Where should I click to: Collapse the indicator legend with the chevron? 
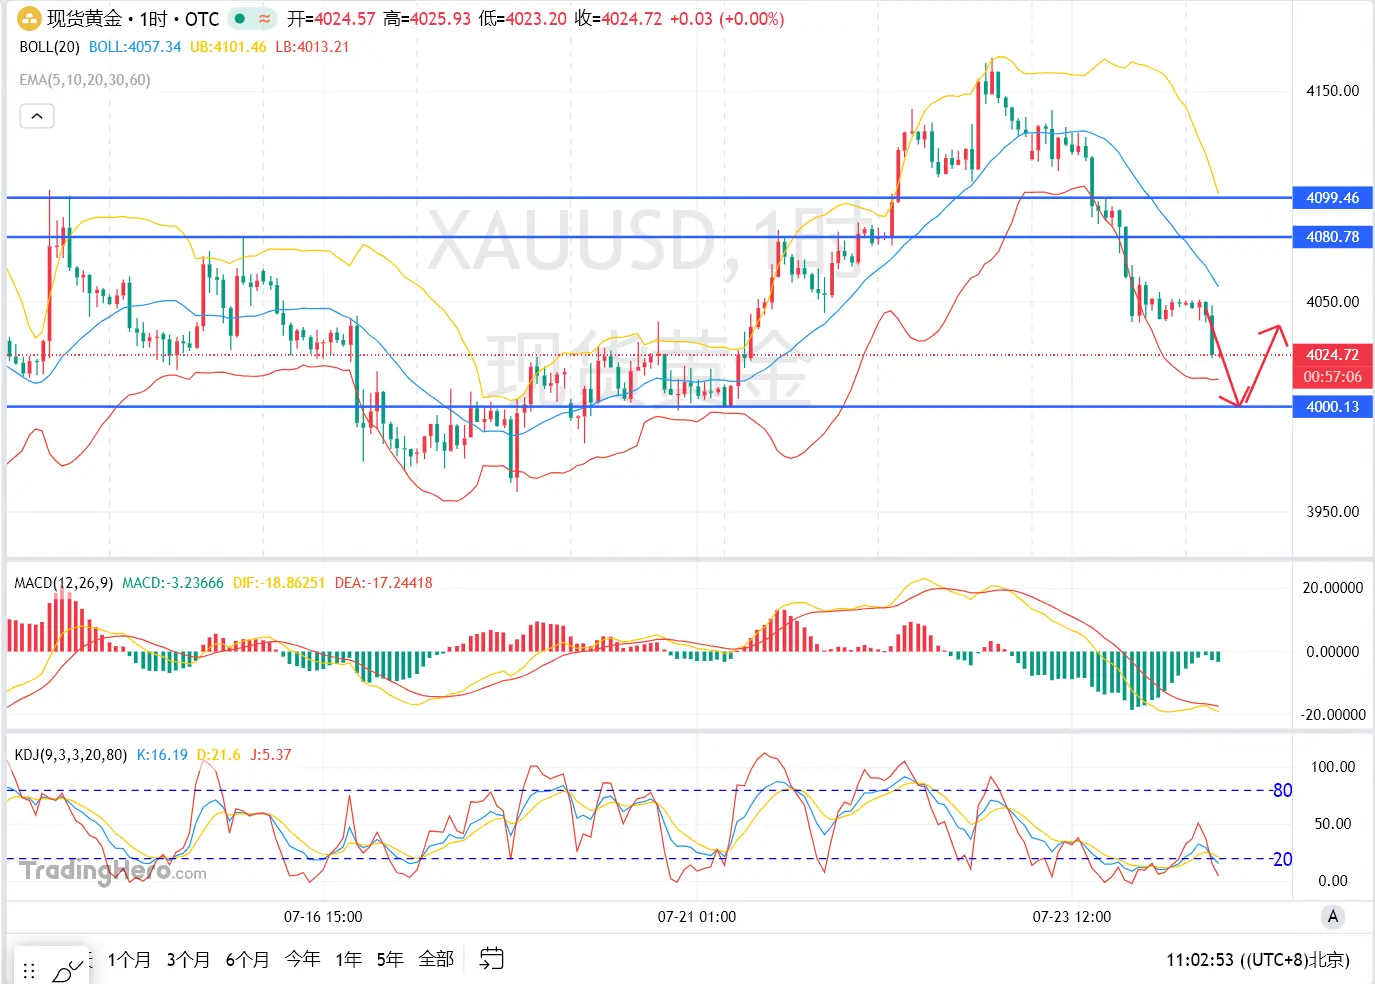(x=37, y=116)
